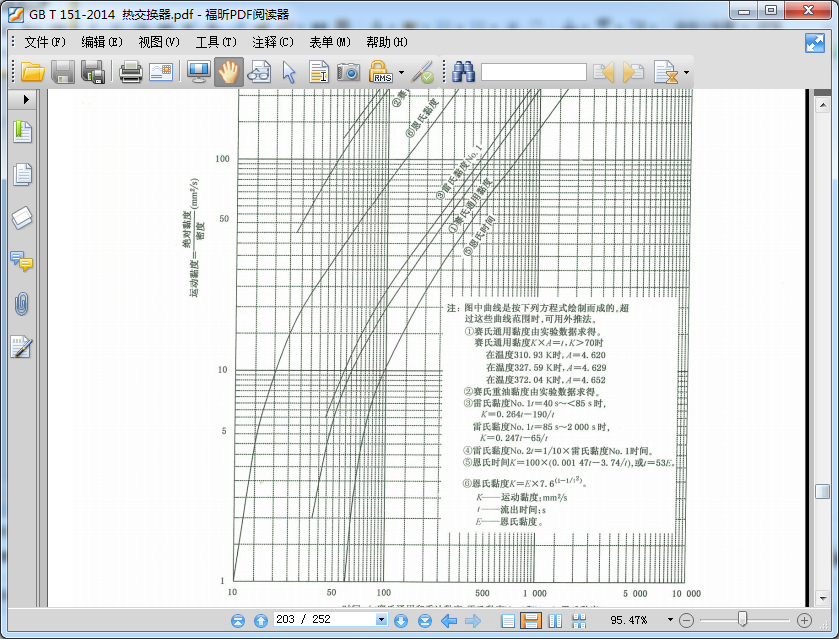Select the text selection tool
Screen dimensions: 839x639
pyautogui.click(x=319, y=72)
